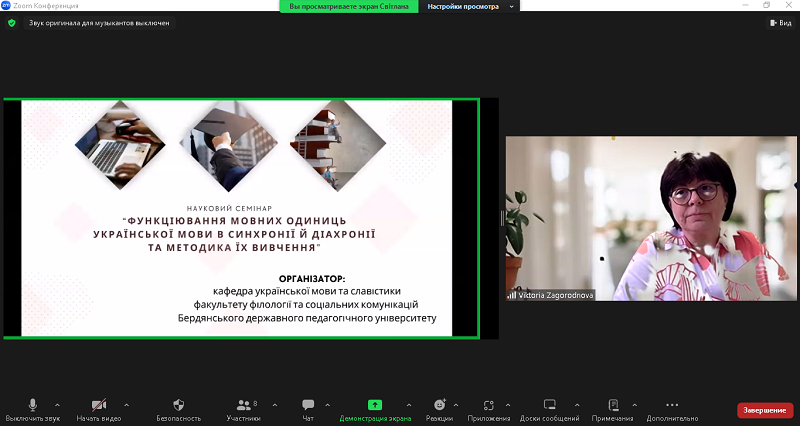The image size is (800, 426).
Task: Open More options (Дополнительно) ellipsis
Action: 672,405
